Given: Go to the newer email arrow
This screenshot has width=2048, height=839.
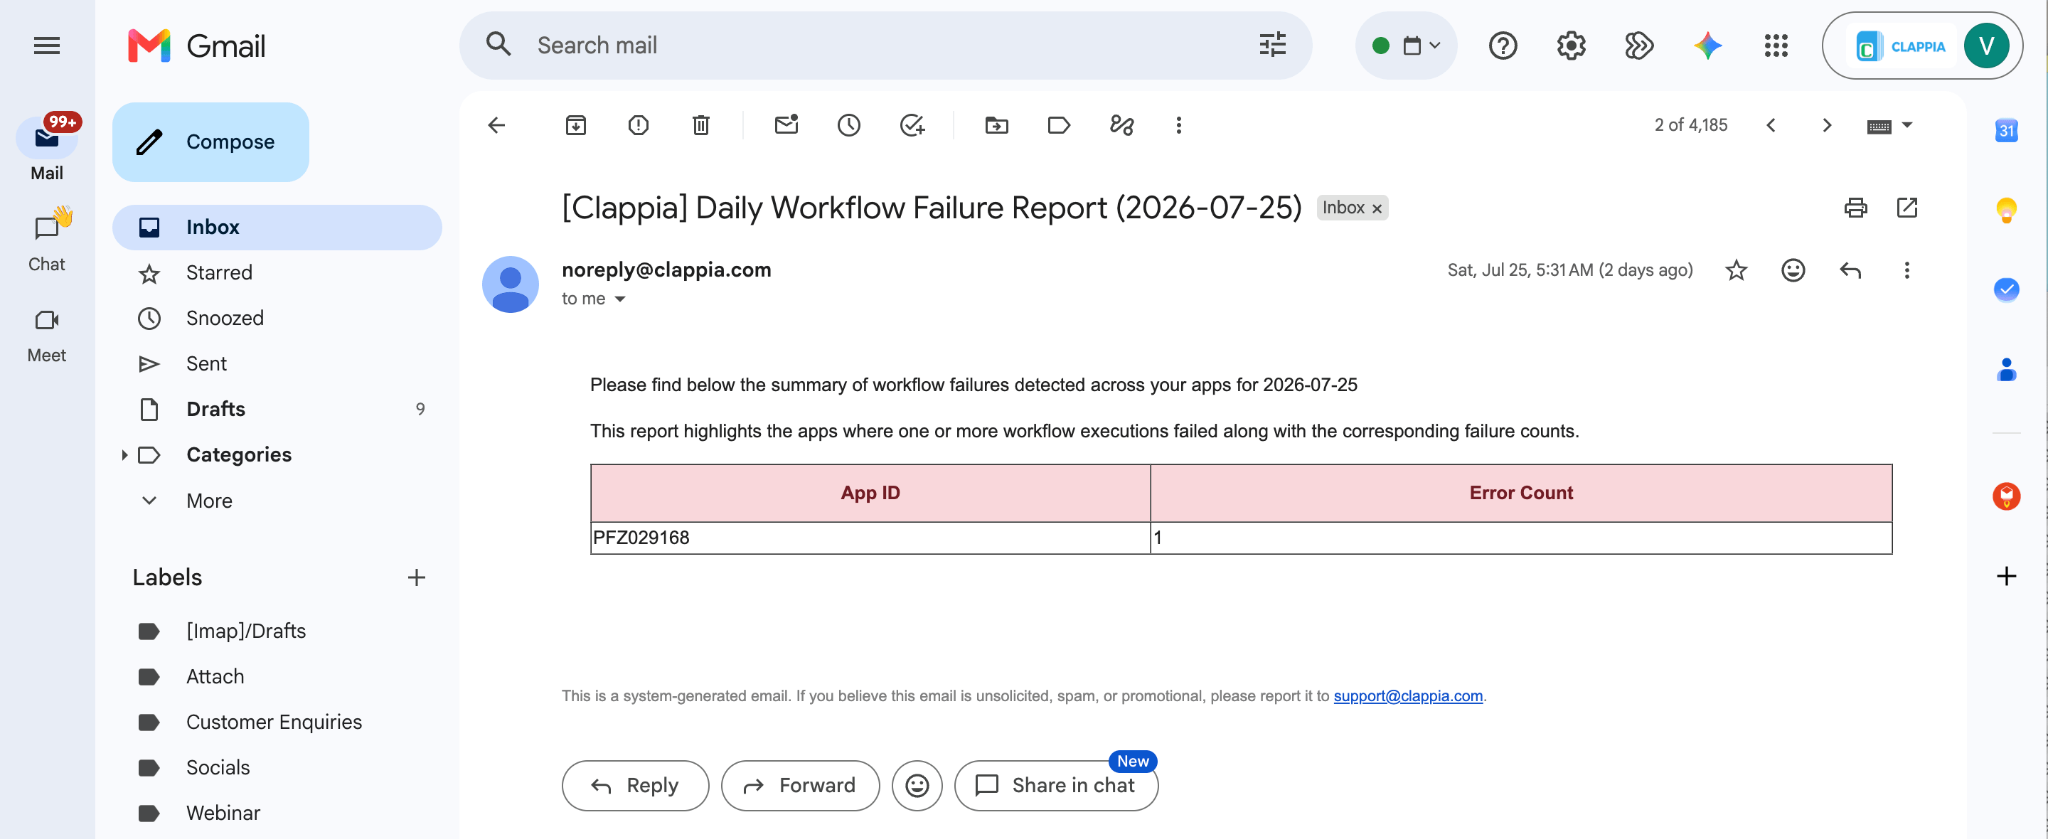Looking at the screenshot, I should tap(1771, 125).
